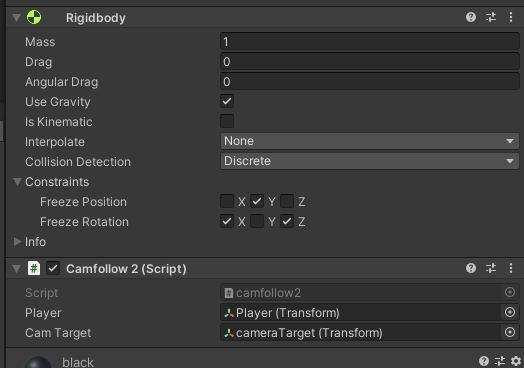This screenshot has height=368, width=524.
Task: Click the Camfollow 2 (Script) title
Action: tap(126, 269)
